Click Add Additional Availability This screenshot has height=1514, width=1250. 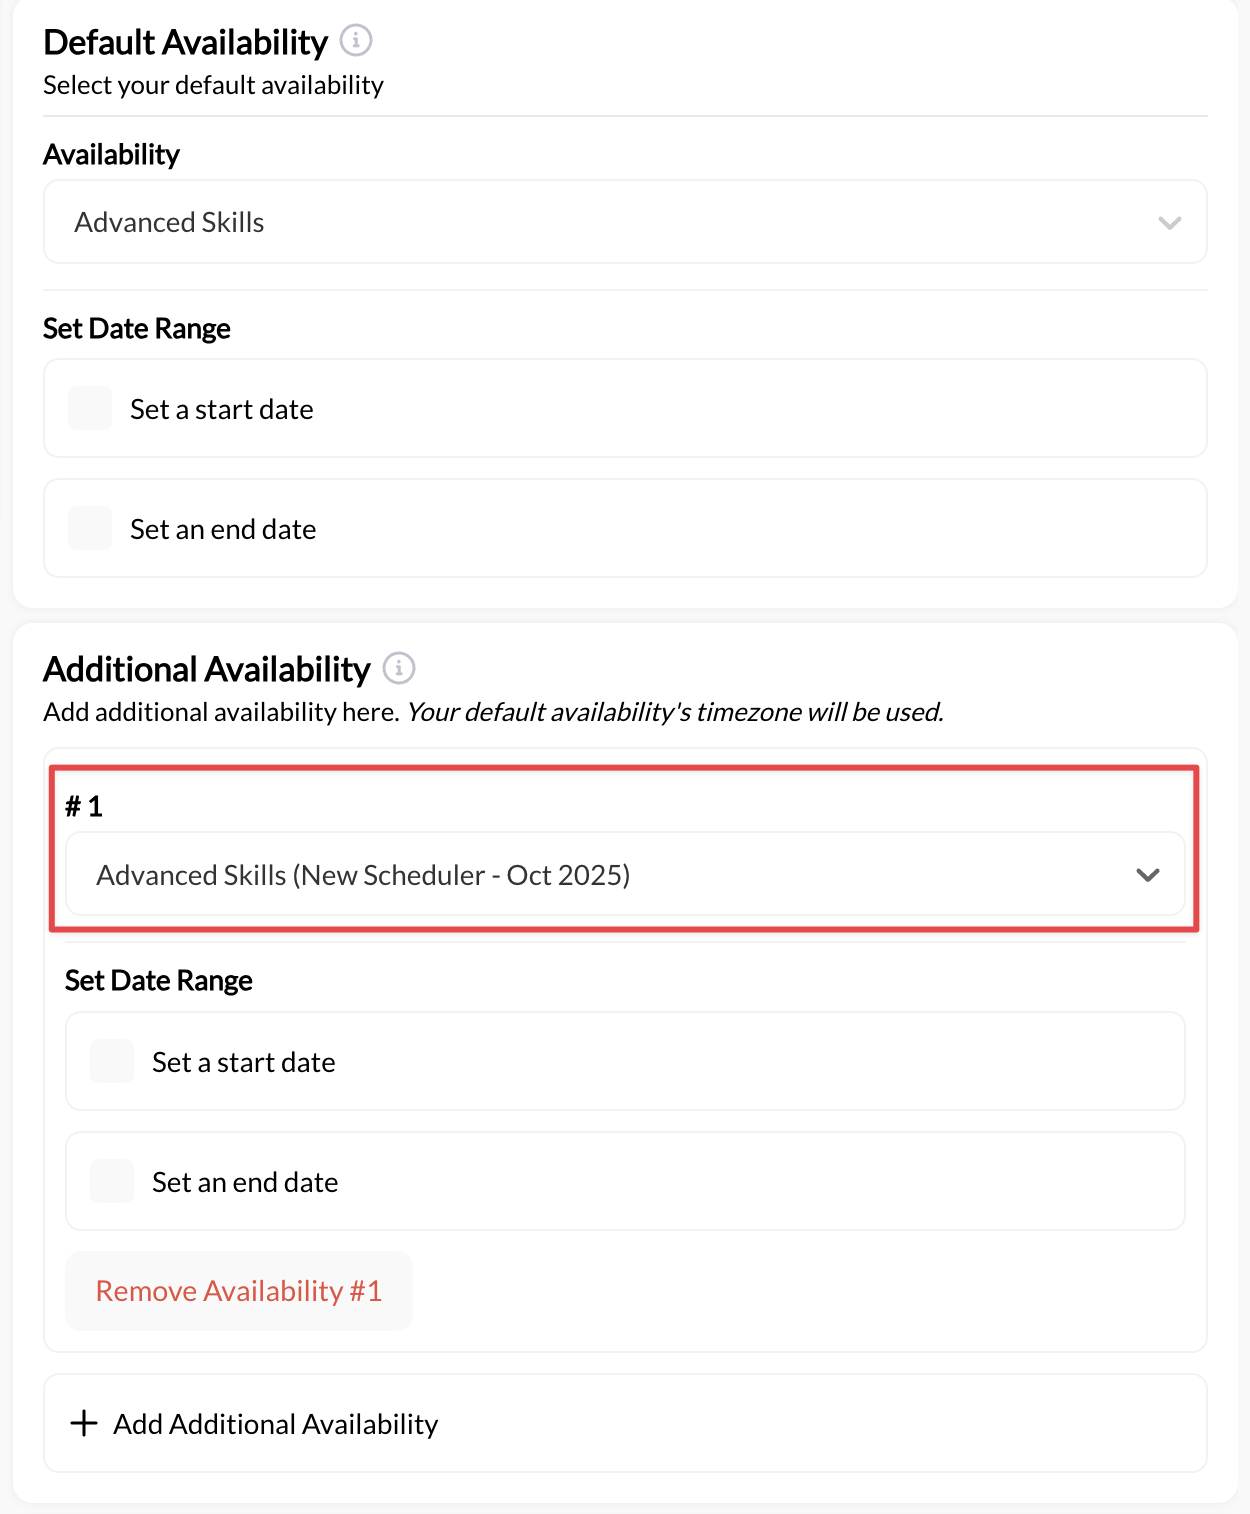(x=275, y=1422)
